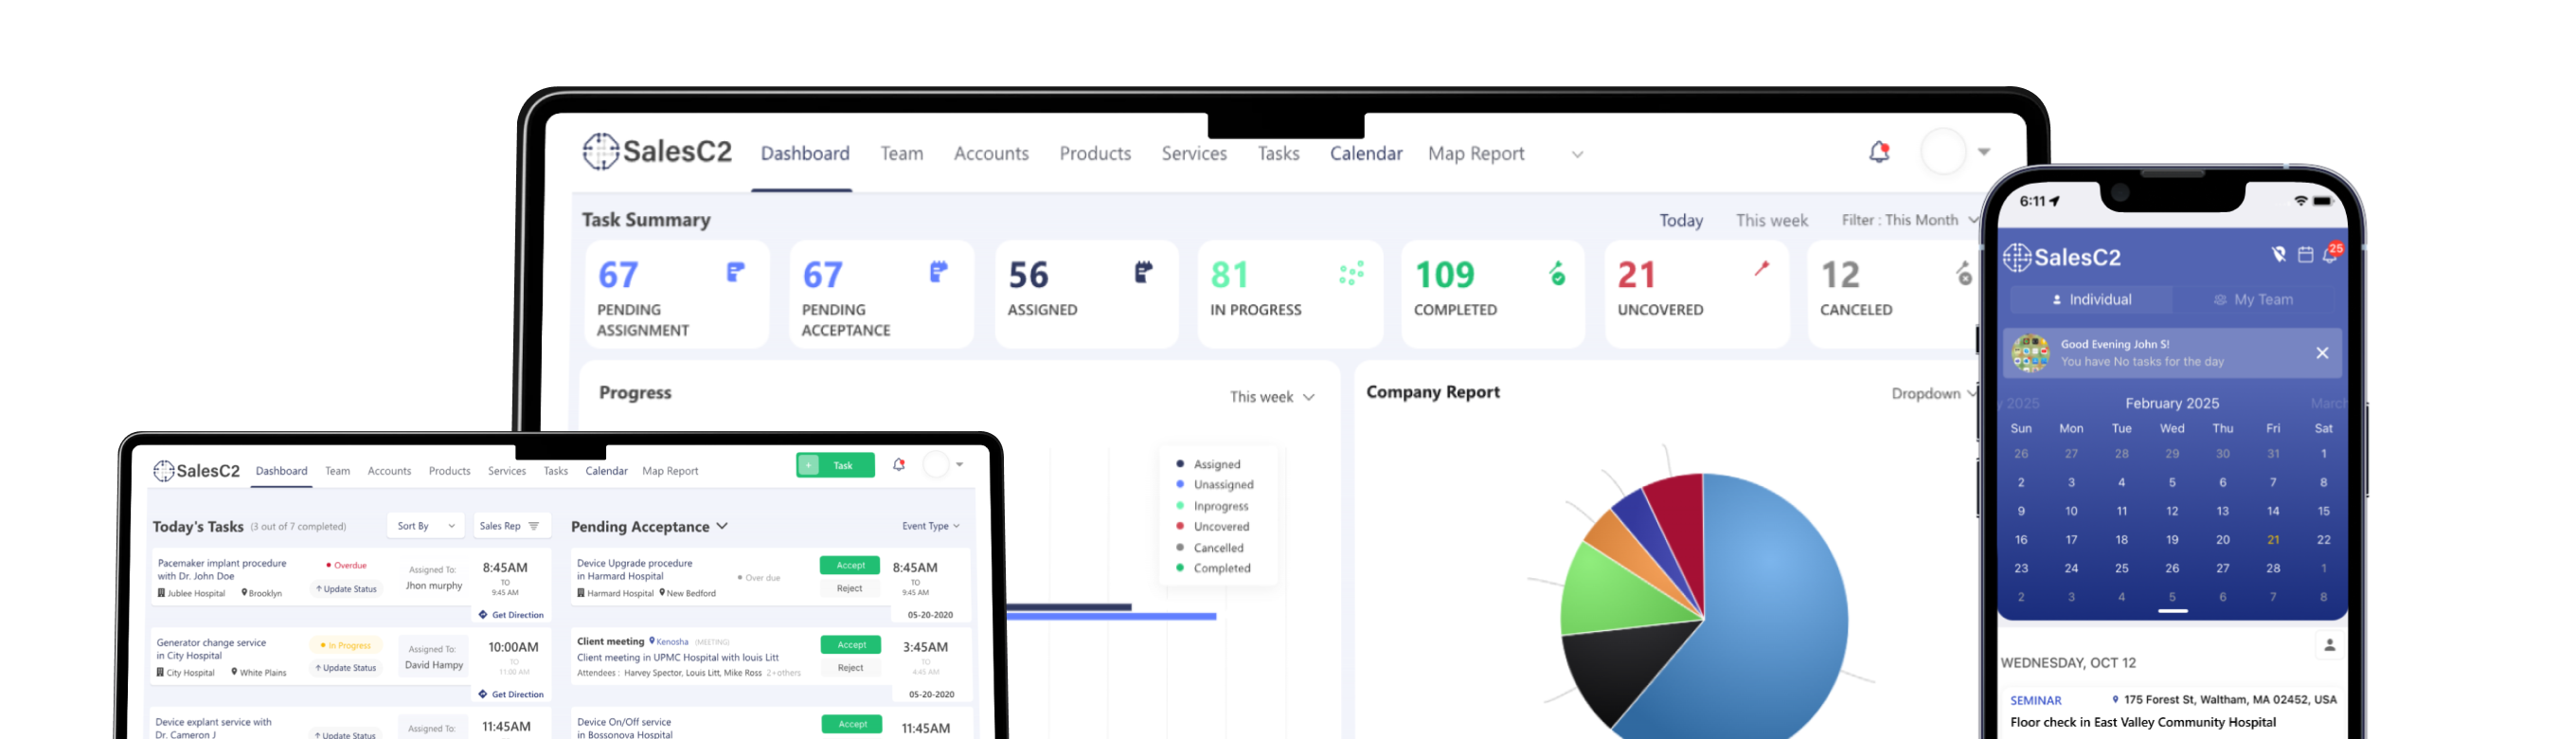The width and height of the screenshot is (2576, 739).
Task: Toggle Task Summary range to Today
Action: point(1681,221)
